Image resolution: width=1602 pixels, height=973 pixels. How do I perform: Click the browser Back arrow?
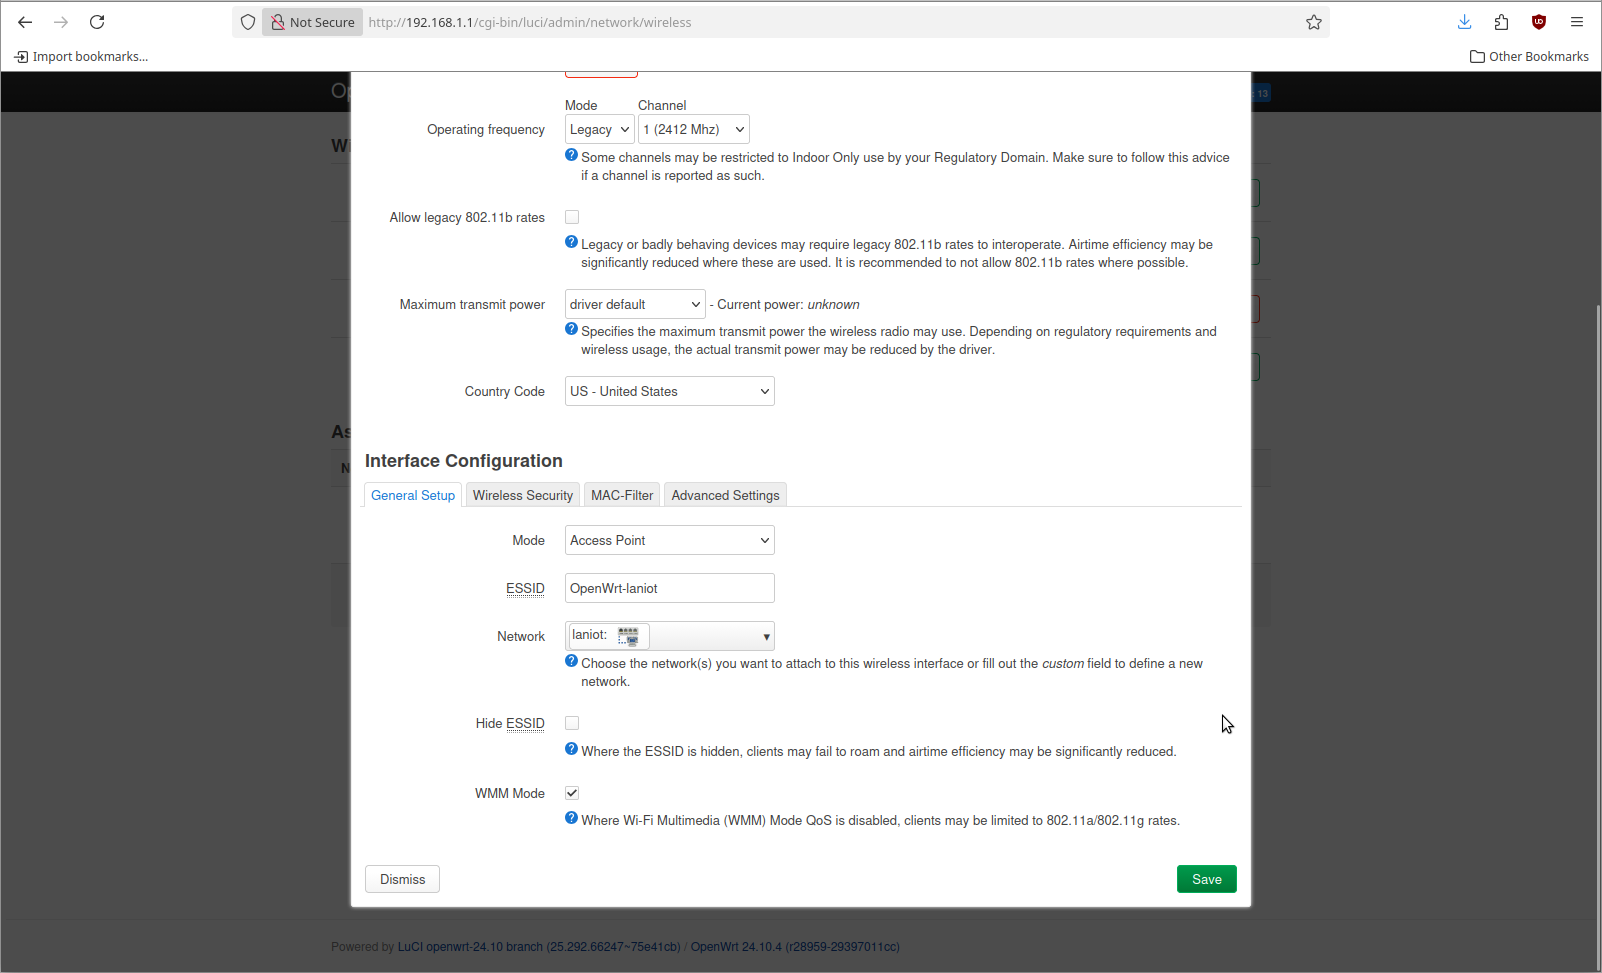click(25, 22)
